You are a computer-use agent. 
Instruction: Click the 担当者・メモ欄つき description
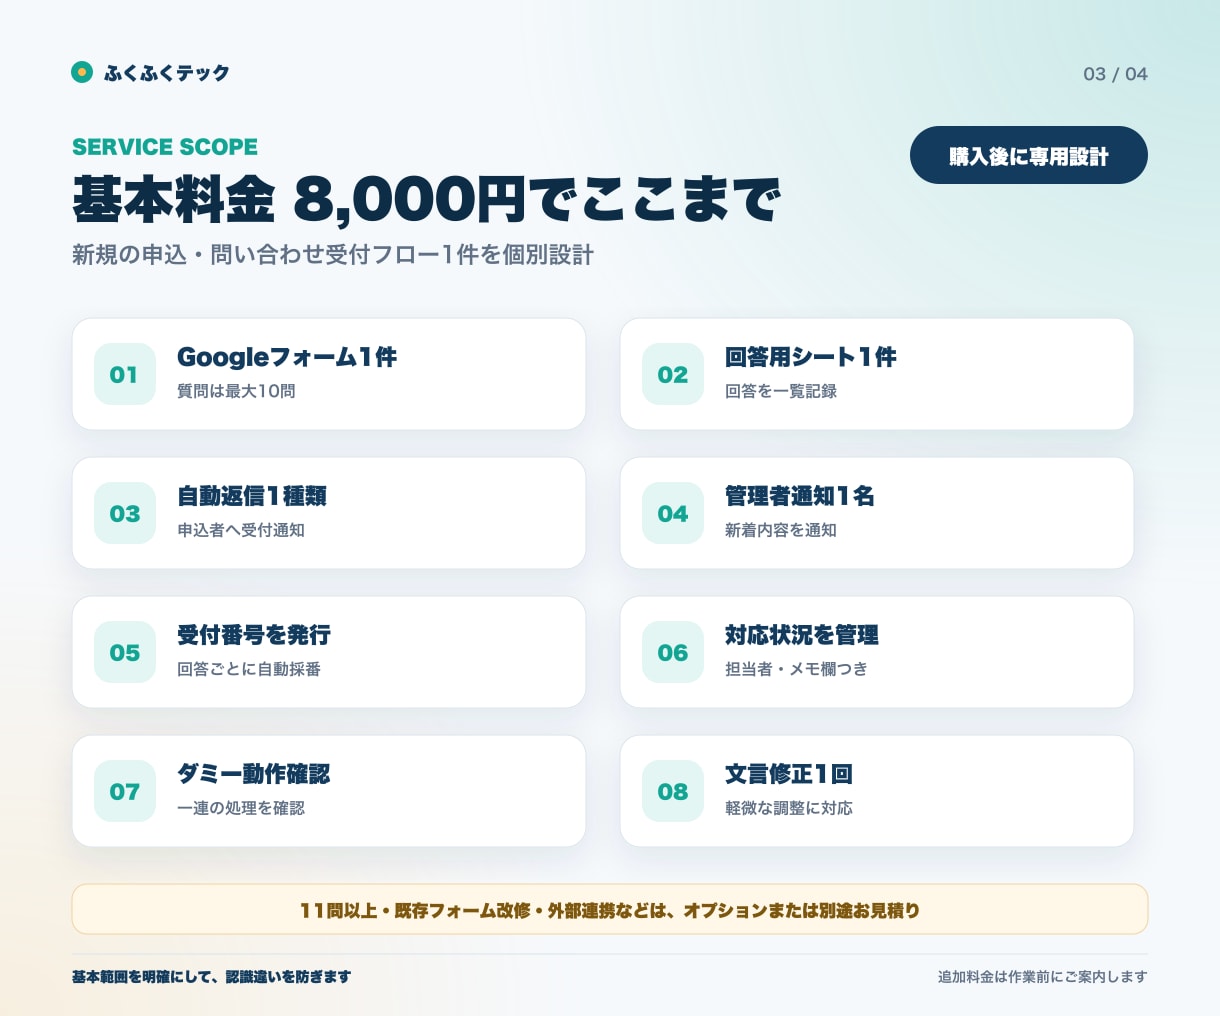796,669
